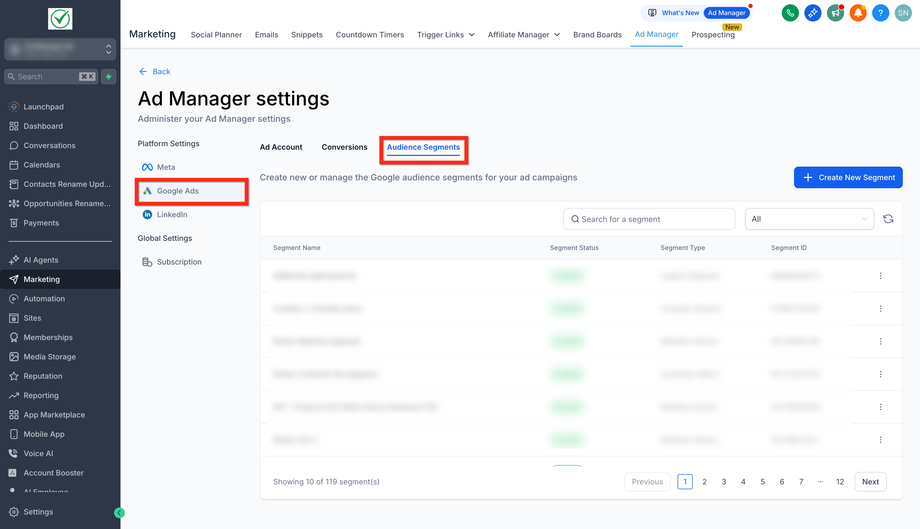The width and height of the screenshot is (920, 529).
Task: Click the megaphone announcements icon
Action: pos(835,13)
